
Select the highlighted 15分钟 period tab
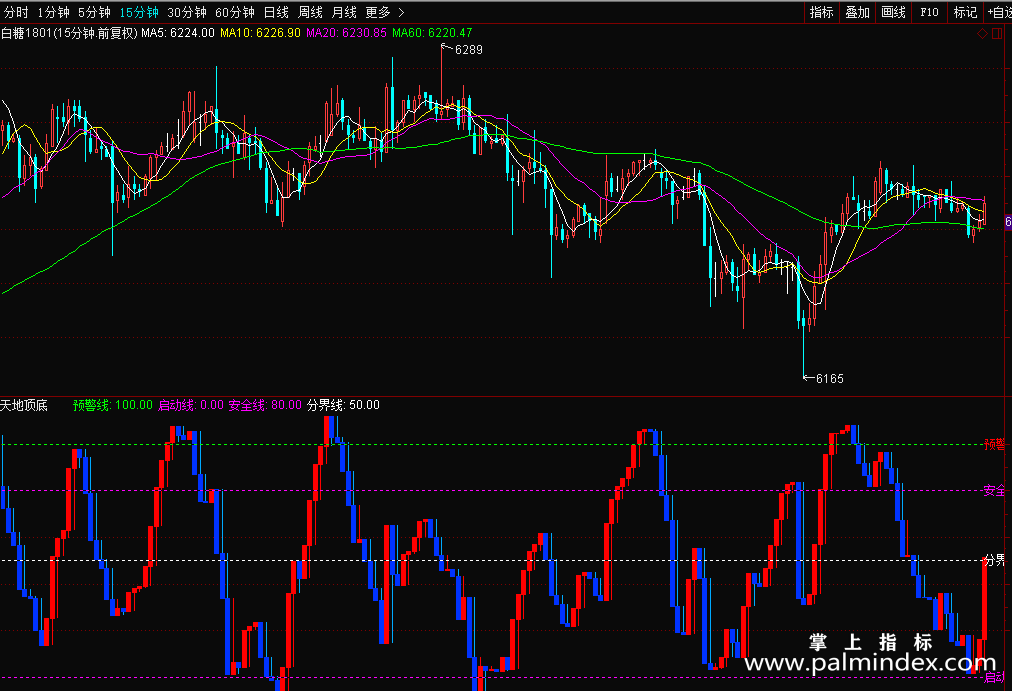[x=139, y=12]
